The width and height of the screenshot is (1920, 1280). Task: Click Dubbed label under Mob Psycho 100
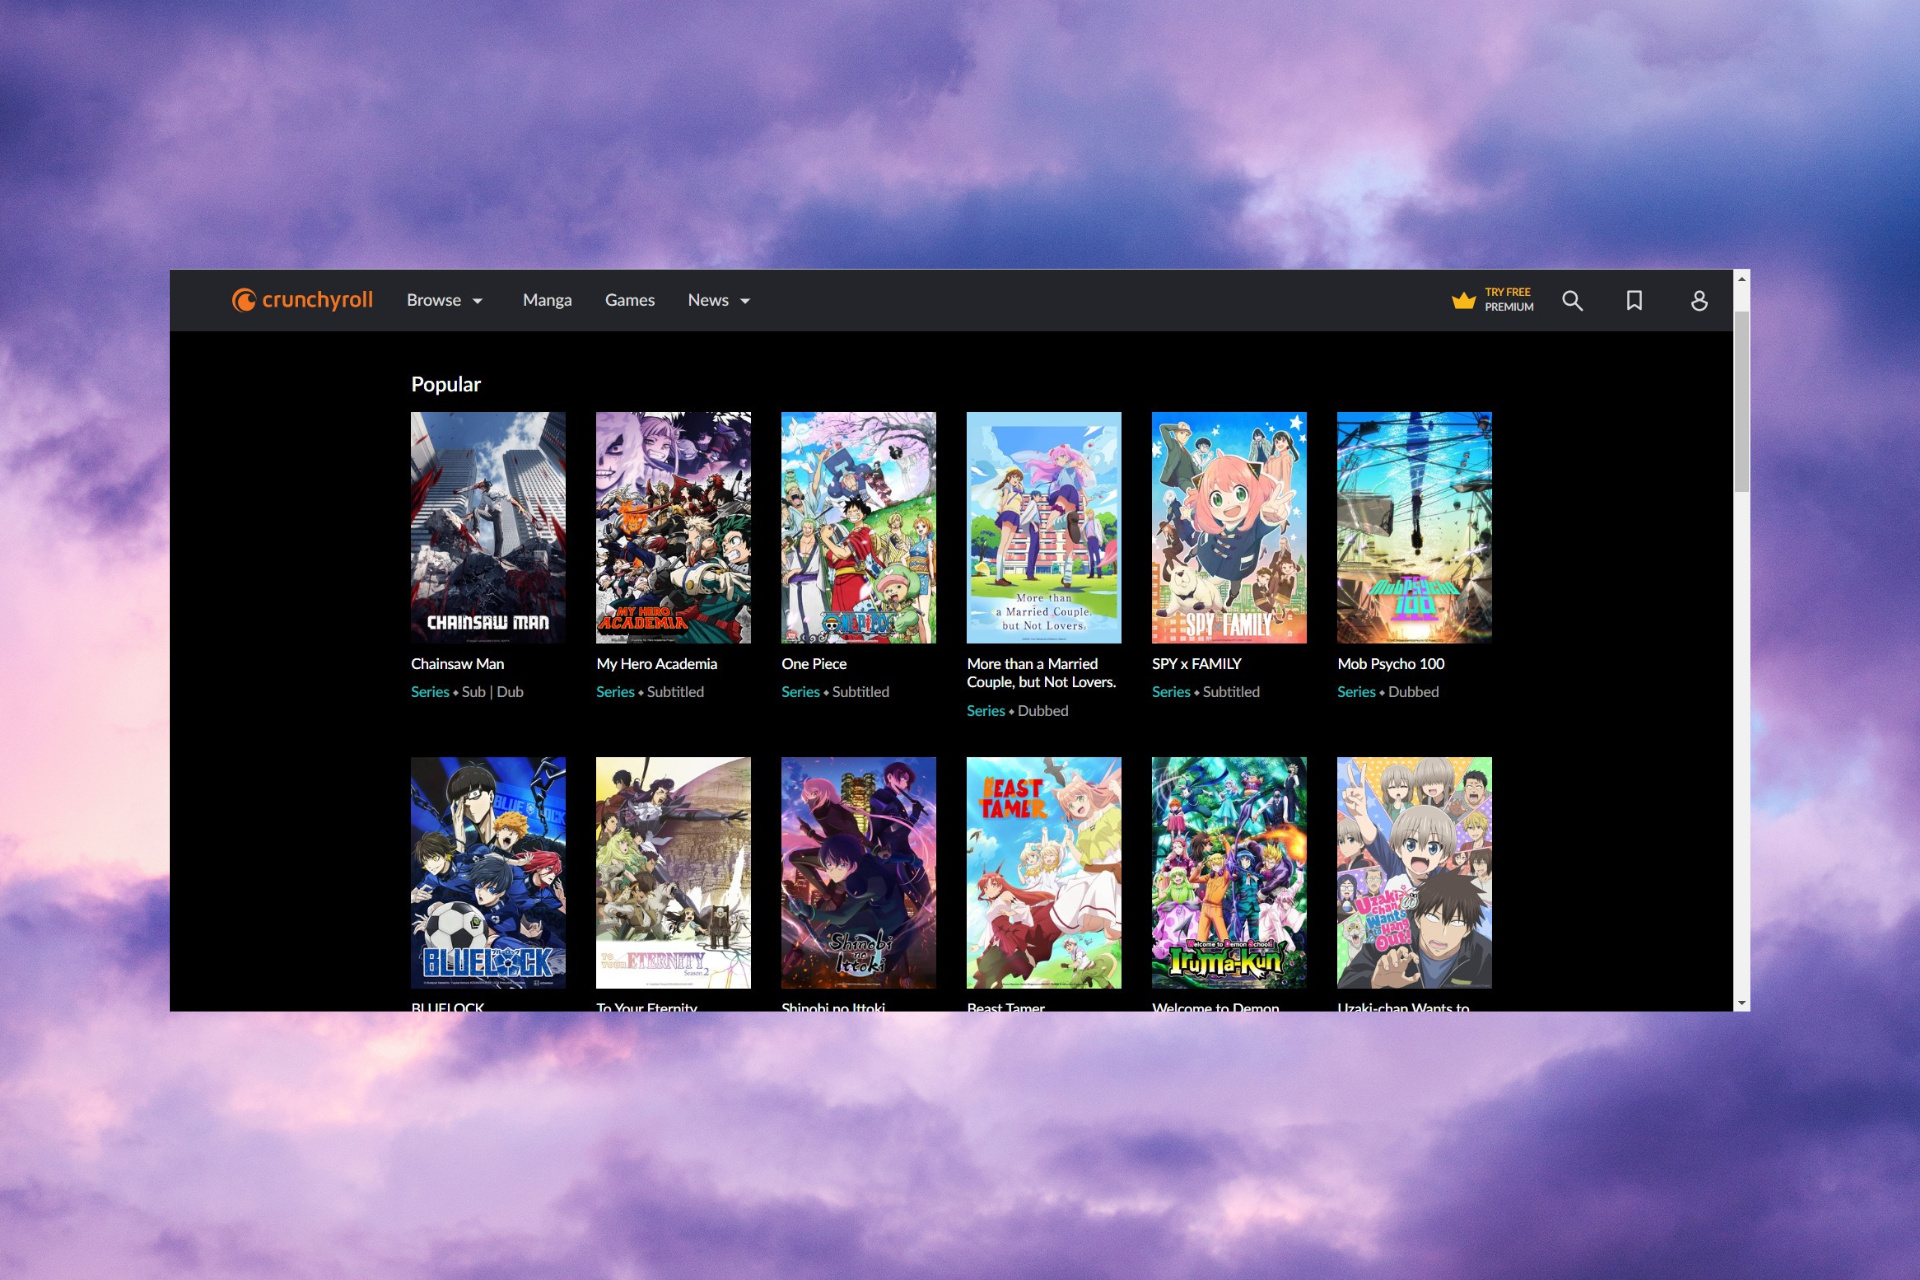[1413, 692]
